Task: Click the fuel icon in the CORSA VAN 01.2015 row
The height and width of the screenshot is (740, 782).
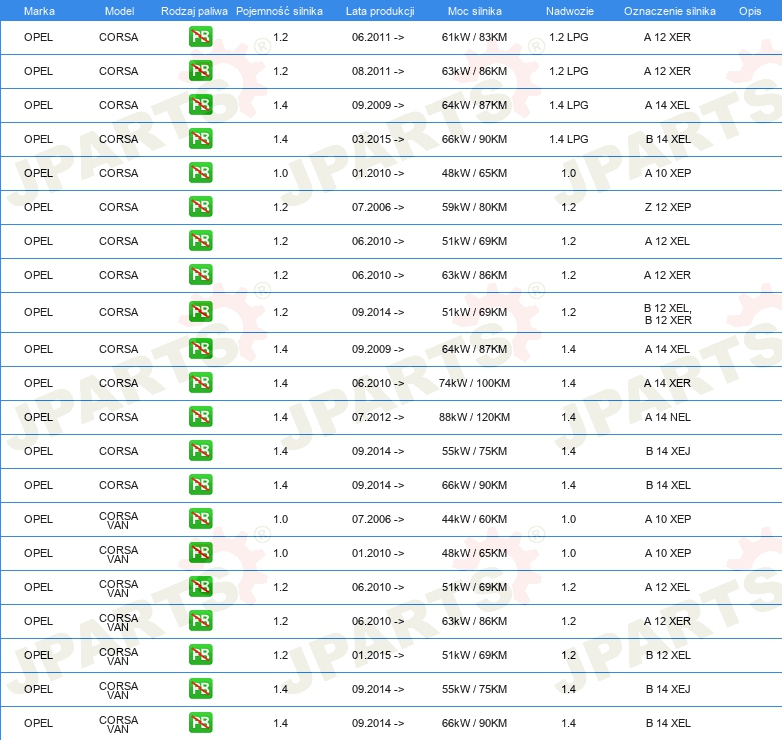Action: (x=200, y=654)
